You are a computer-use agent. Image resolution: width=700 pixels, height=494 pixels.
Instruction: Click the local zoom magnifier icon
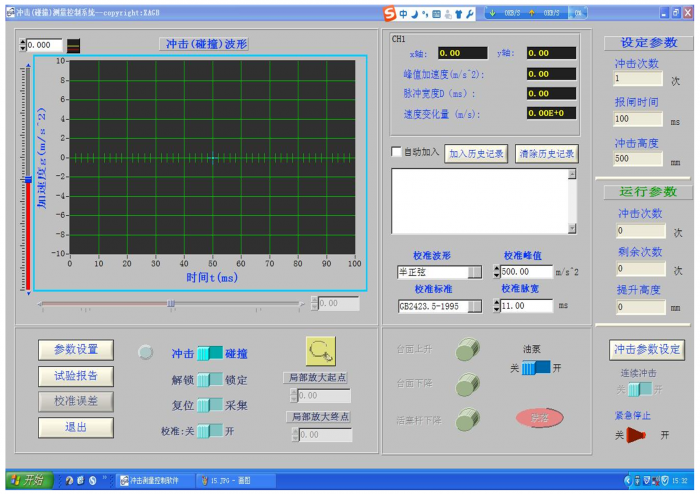coord(321,351)
